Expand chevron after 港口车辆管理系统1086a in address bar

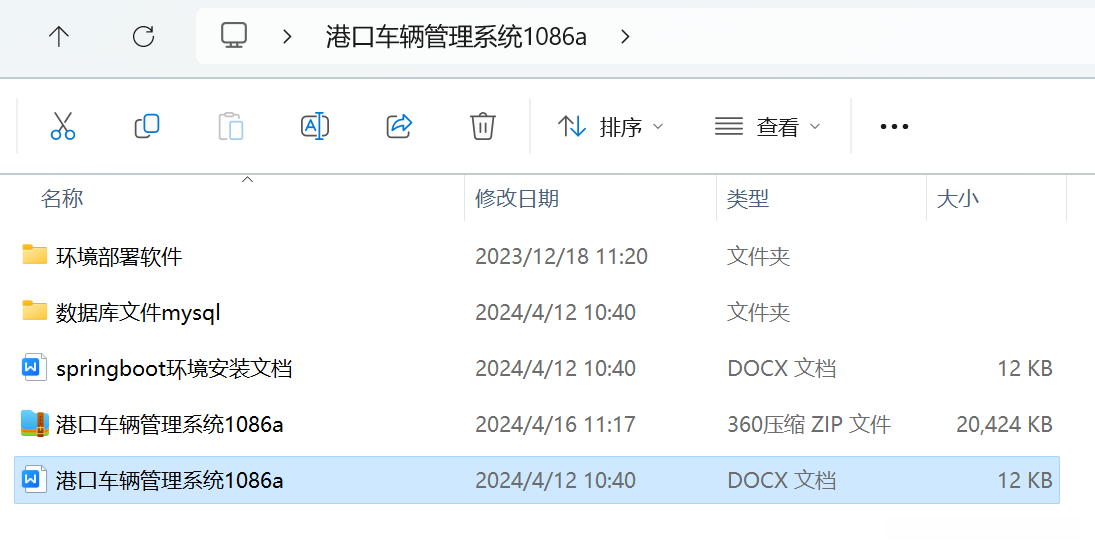(626, 37)
